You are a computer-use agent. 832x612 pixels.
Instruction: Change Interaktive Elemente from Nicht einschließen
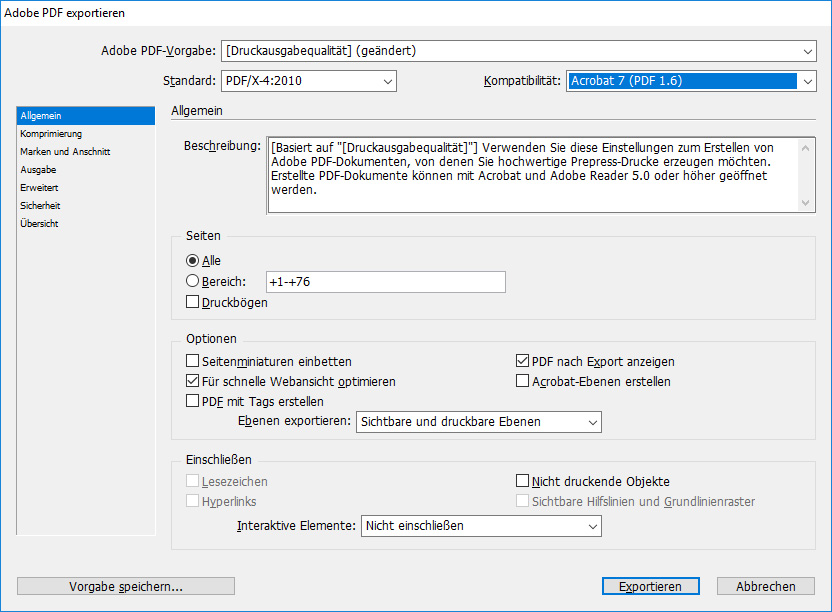point(481,525)
